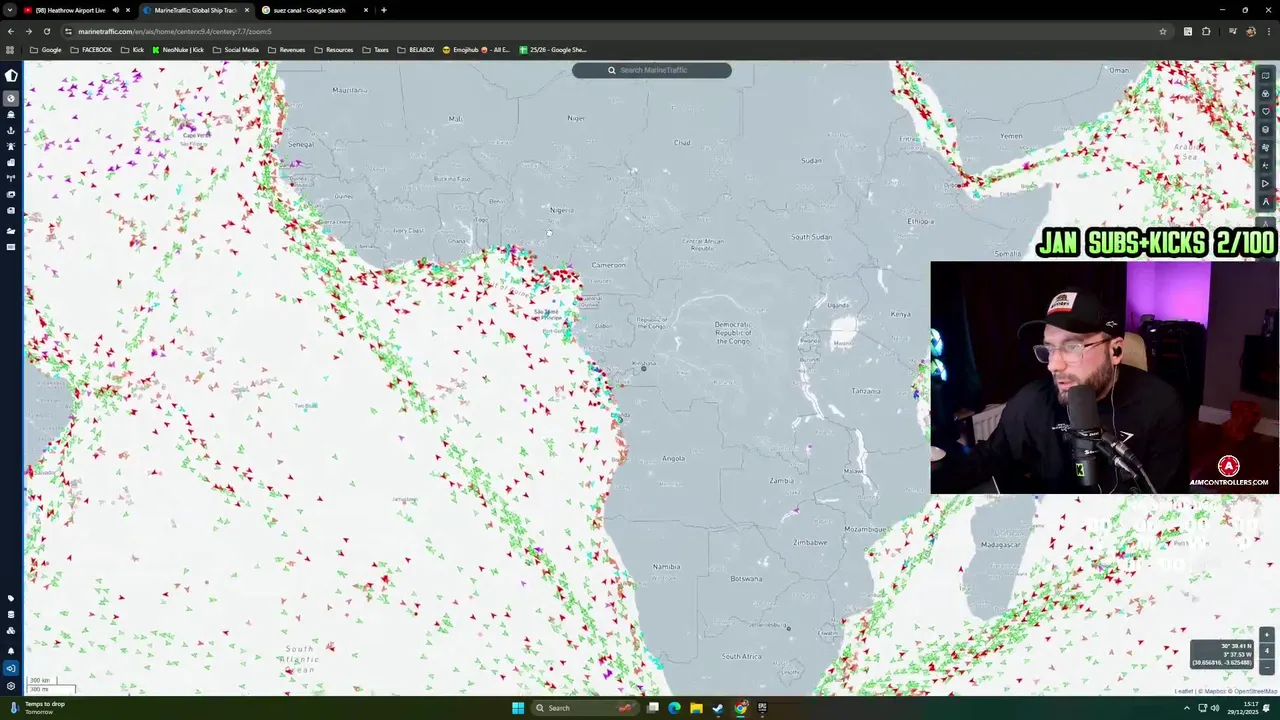1280x720 pixels.
Task: Focus the Search MarineTraffic field
Action: click(652, 70)
